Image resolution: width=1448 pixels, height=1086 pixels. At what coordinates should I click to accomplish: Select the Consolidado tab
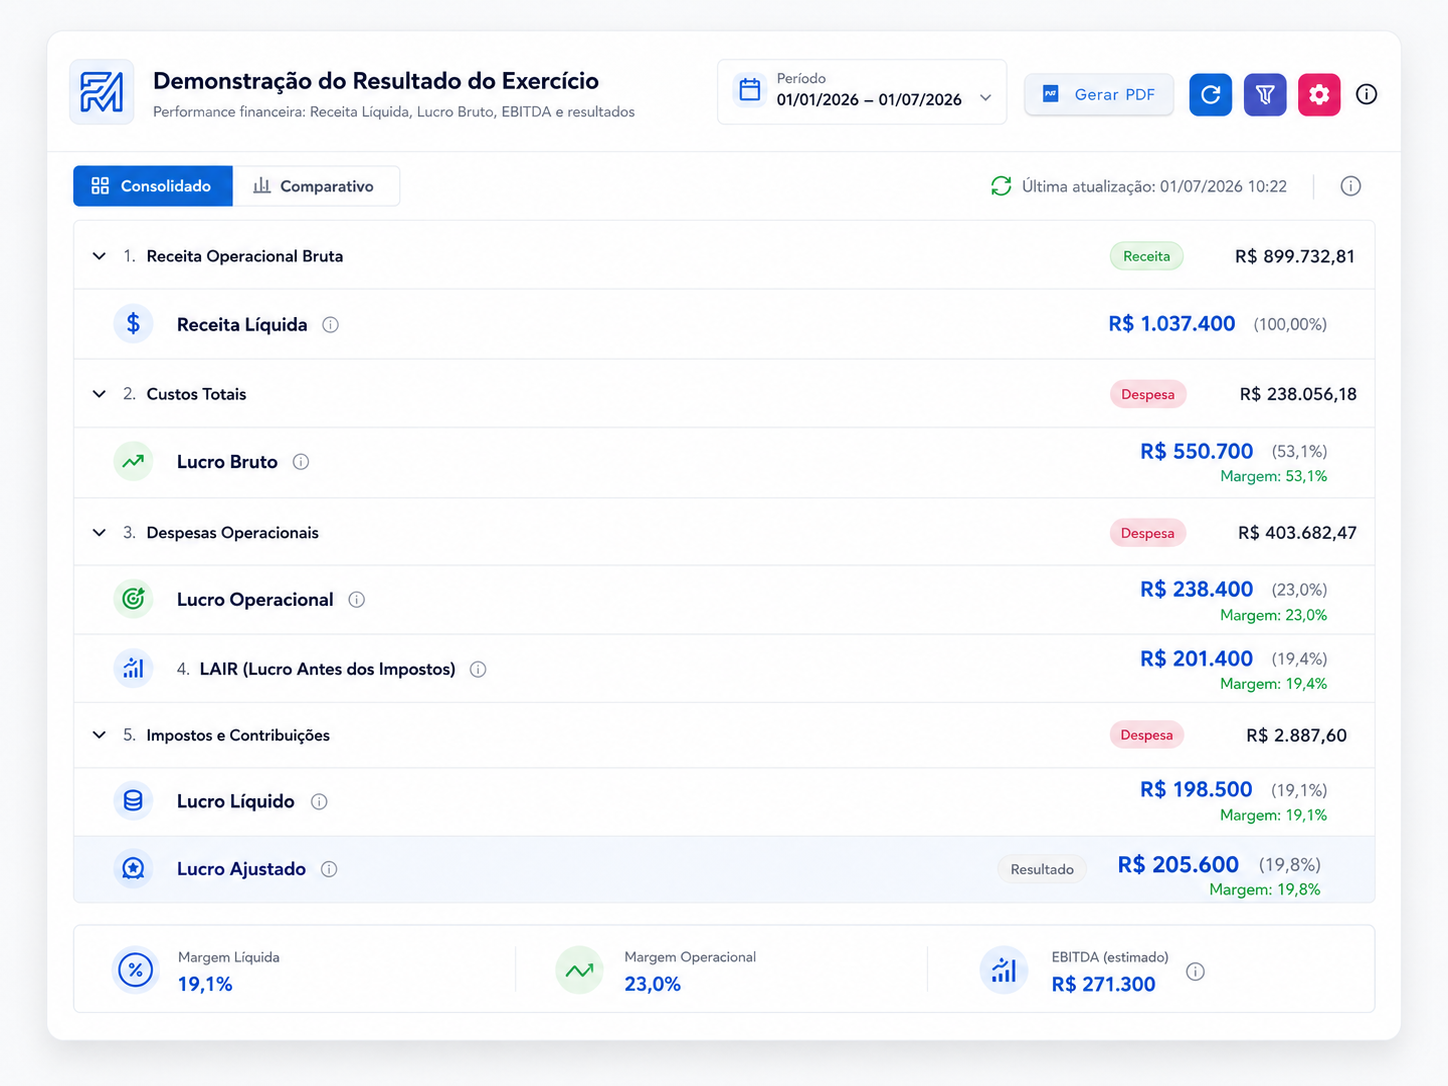point(153,186)
